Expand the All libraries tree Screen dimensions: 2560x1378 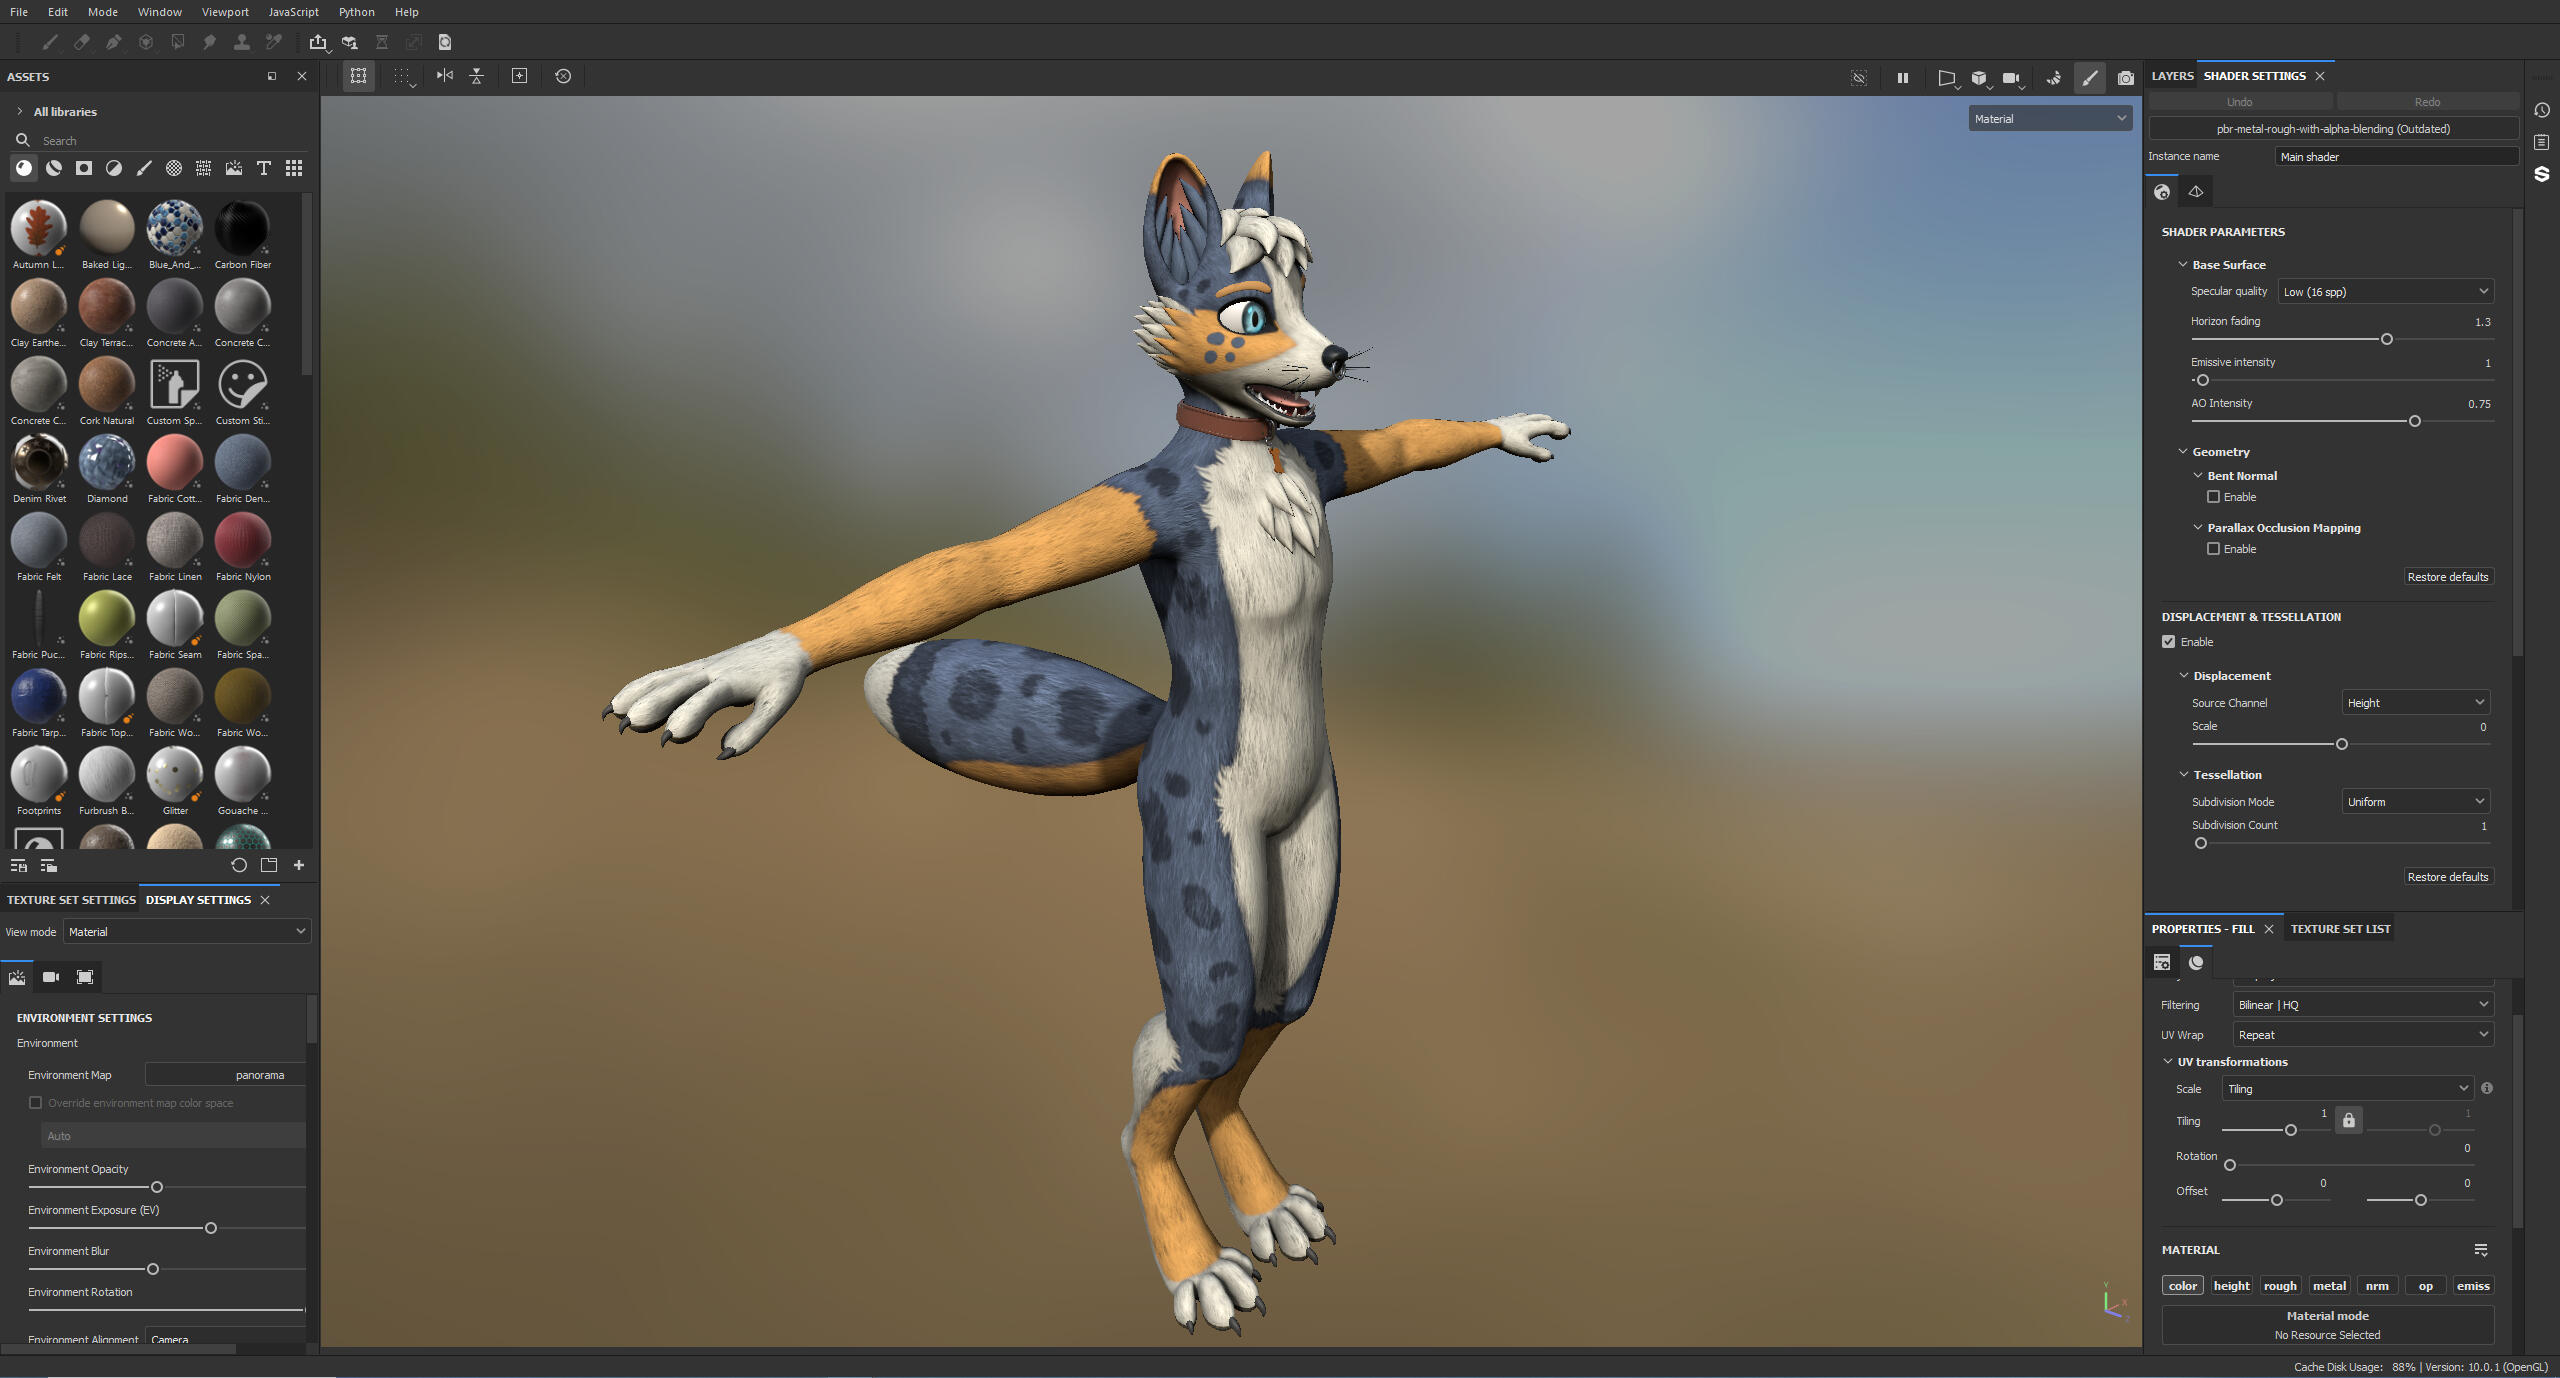(19, 112)
